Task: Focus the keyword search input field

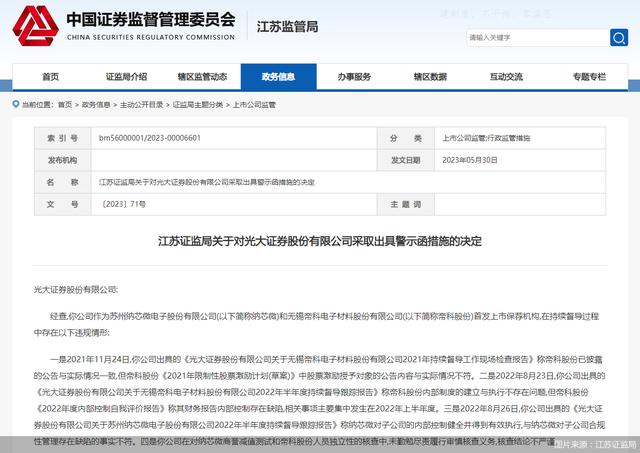Action: 538,38
